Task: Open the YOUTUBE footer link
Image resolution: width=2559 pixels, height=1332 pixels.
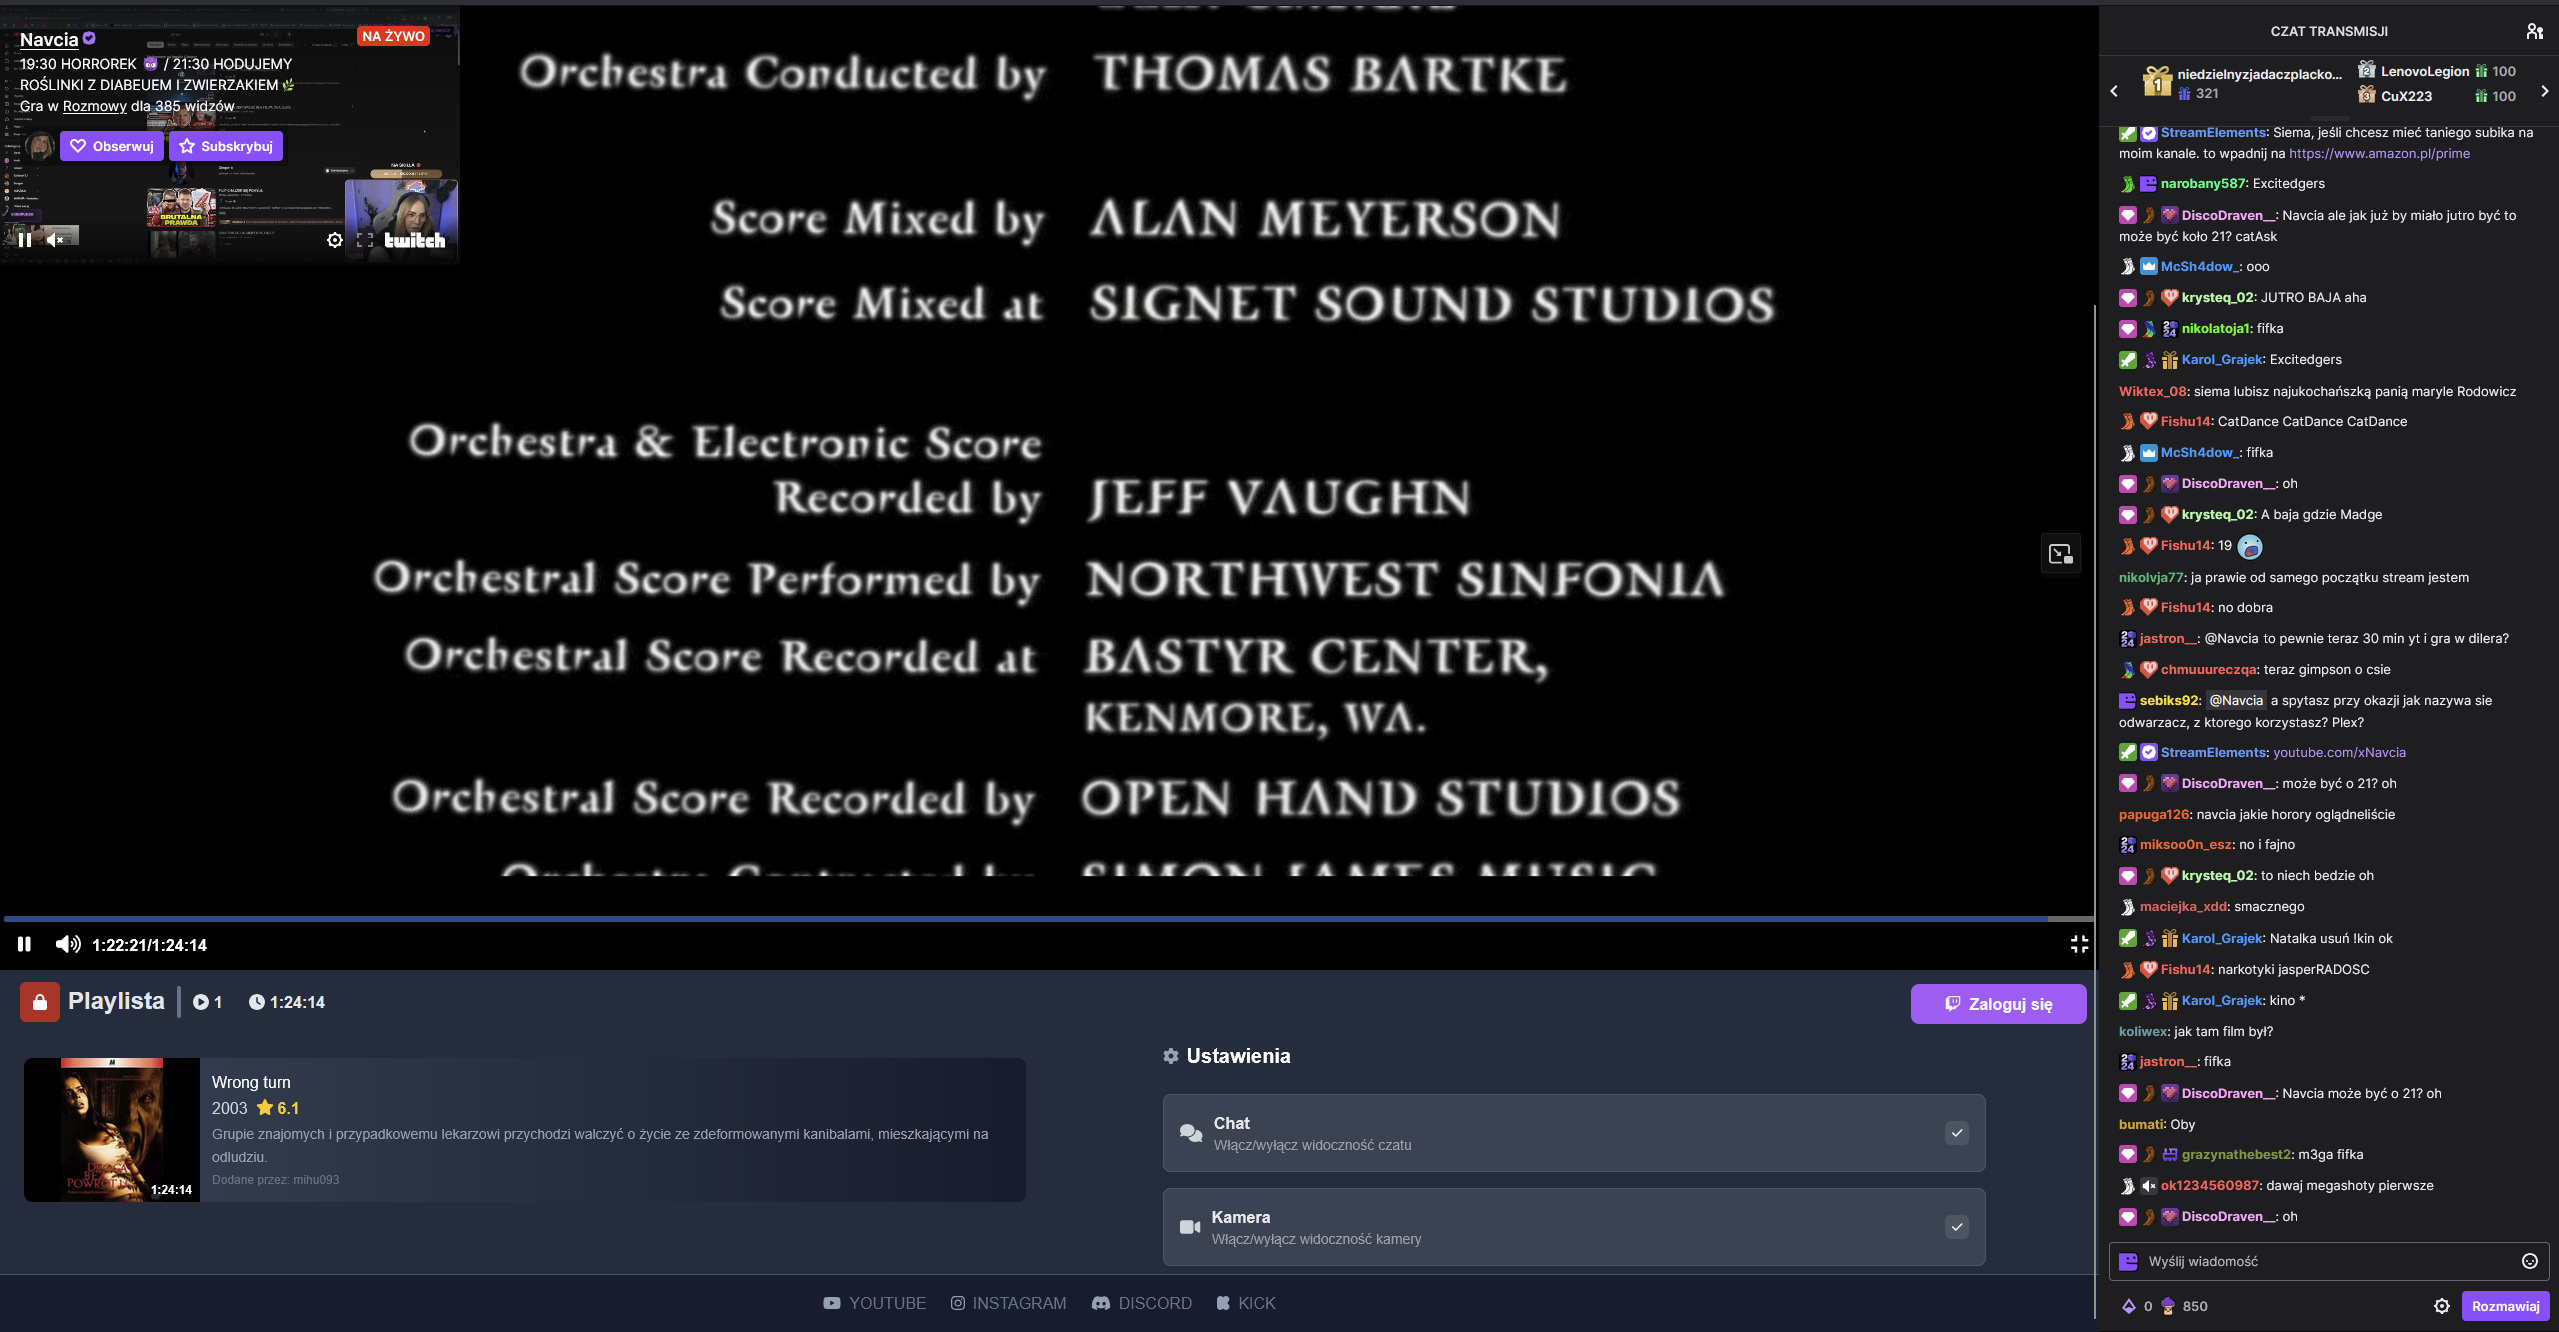Action: pos(874,1303)
